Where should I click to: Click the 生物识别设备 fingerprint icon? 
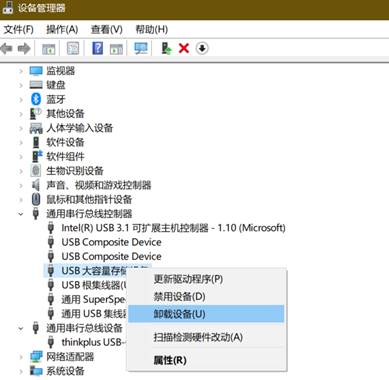click(x=36, y=171)
